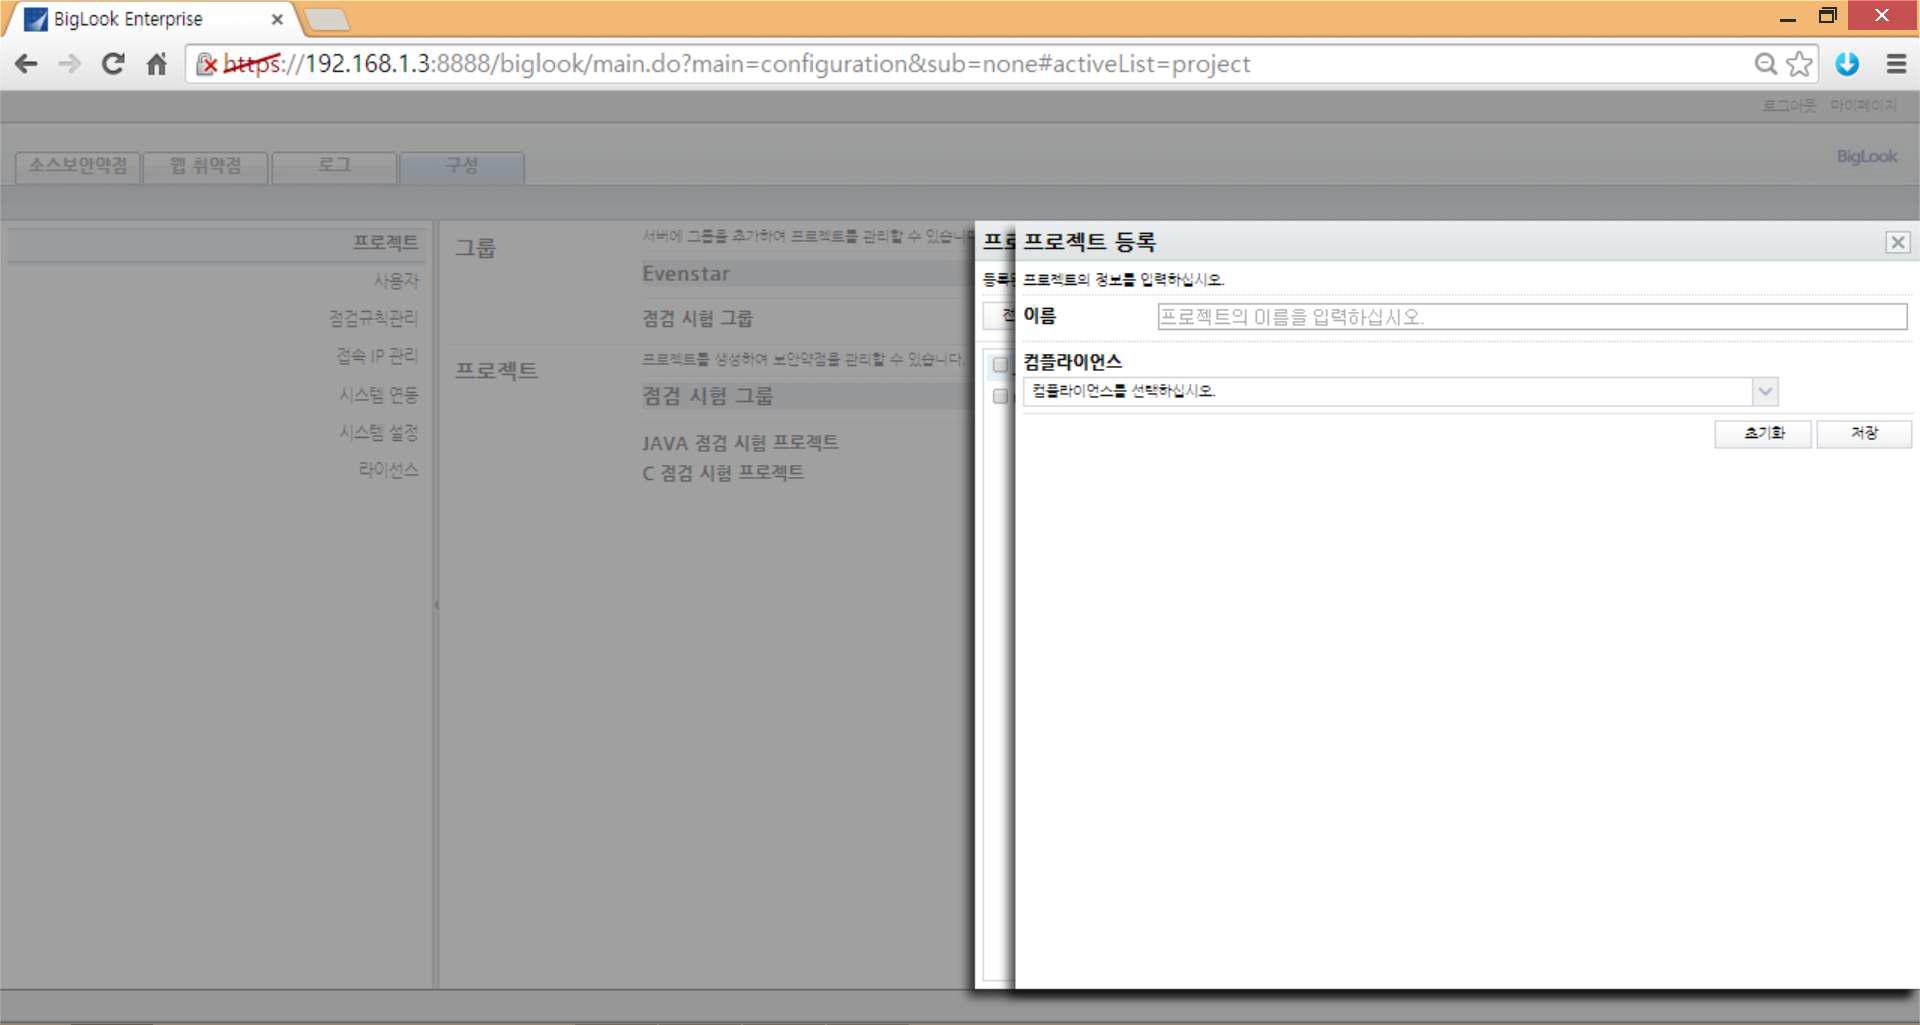Open 접속 IP 관리 in the sidebar
This screenshot has height=1025, width=1920.
pyautogui.click(x=377, y=356)
